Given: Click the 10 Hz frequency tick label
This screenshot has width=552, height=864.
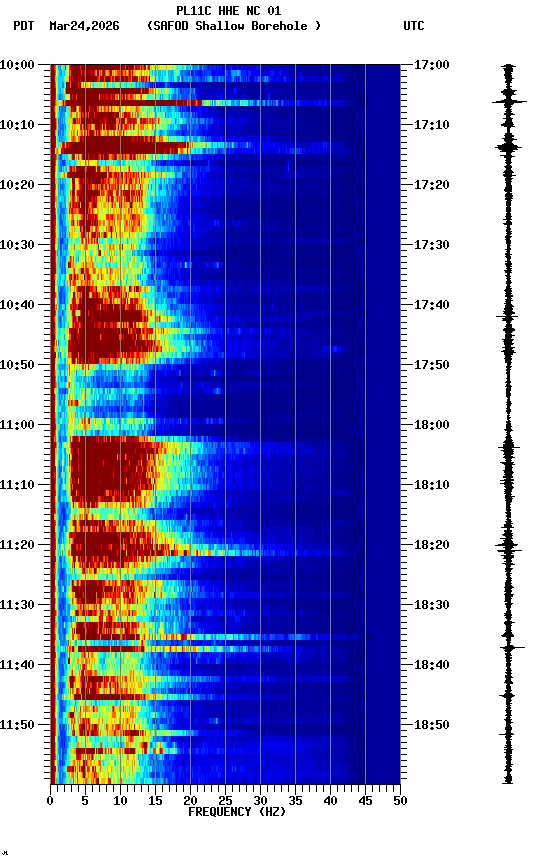Looking at the screenshot, I should 120,802.
